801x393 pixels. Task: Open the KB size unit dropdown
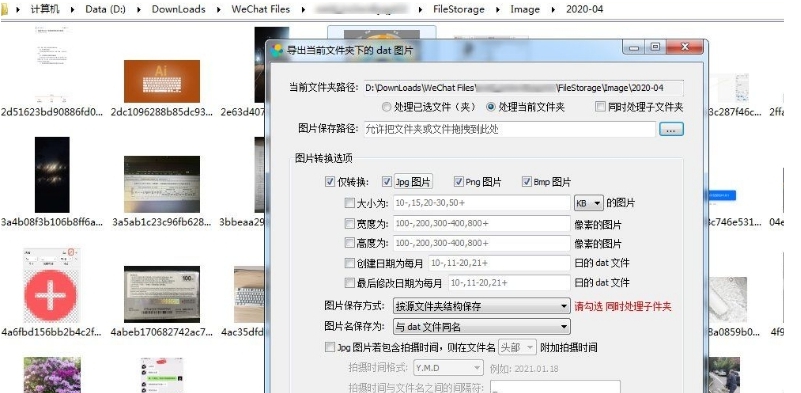click(x=589, y=203)
